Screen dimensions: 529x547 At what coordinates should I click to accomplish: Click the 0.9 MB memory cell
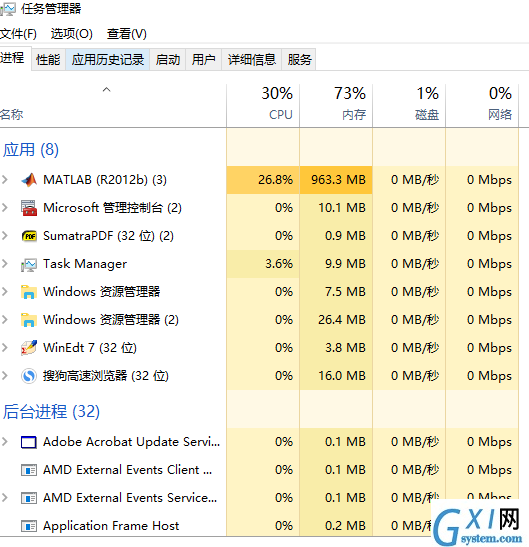pyautogui.click(x=336, y=236)
